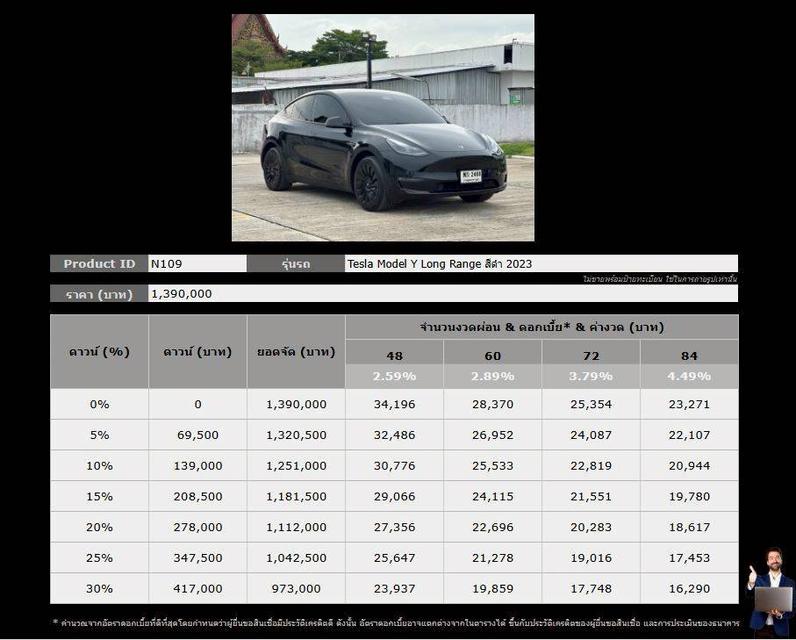
Task: Click the financed amount 1,320,500
Action: (x=296, y=435)
